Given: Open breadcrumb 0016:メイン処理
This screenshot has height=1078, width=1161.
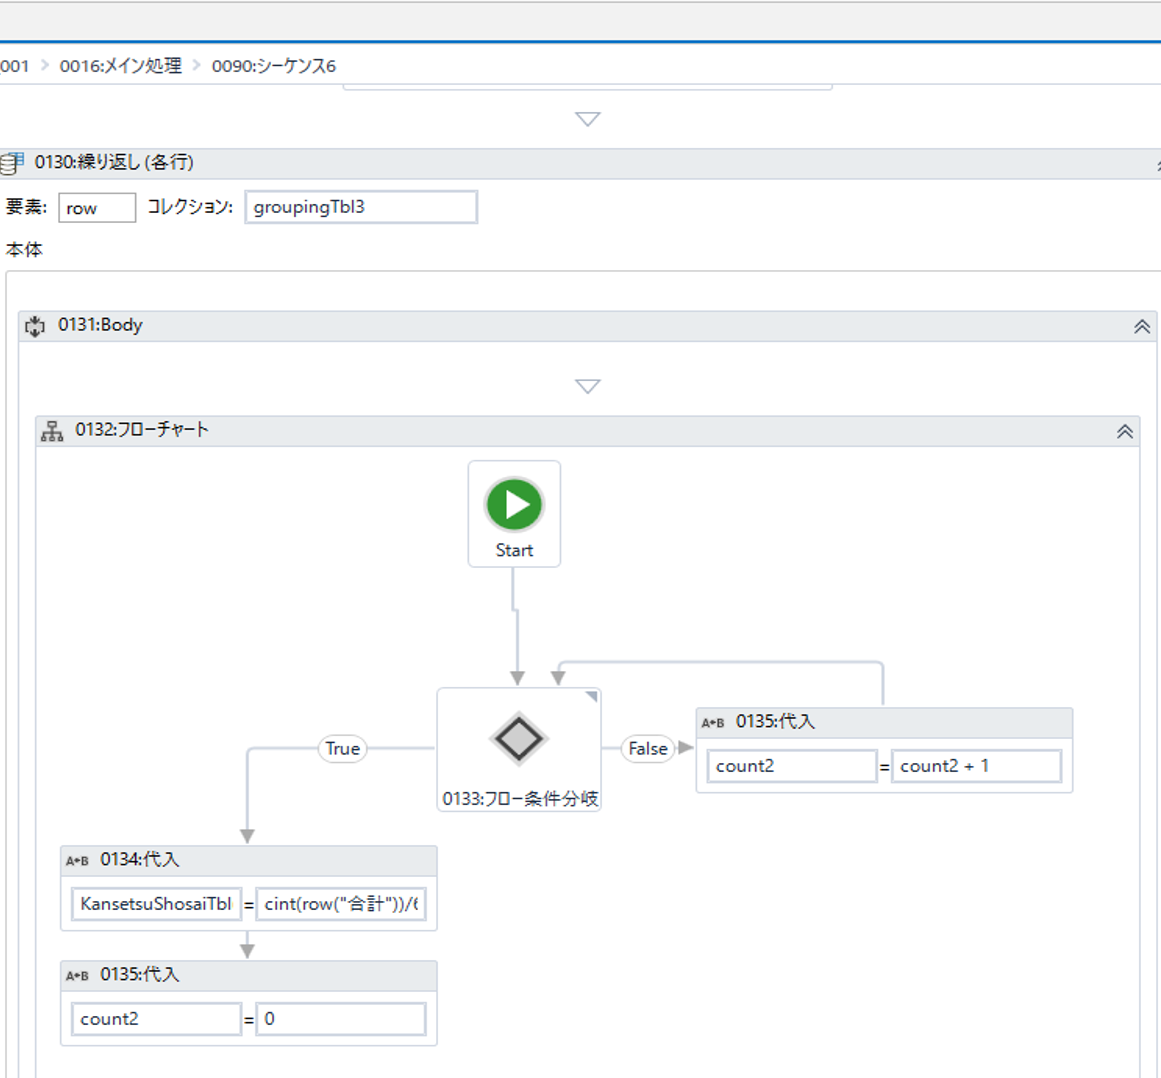Looking at the screenshot, I should pyautogui.click(x=121, y=66).
